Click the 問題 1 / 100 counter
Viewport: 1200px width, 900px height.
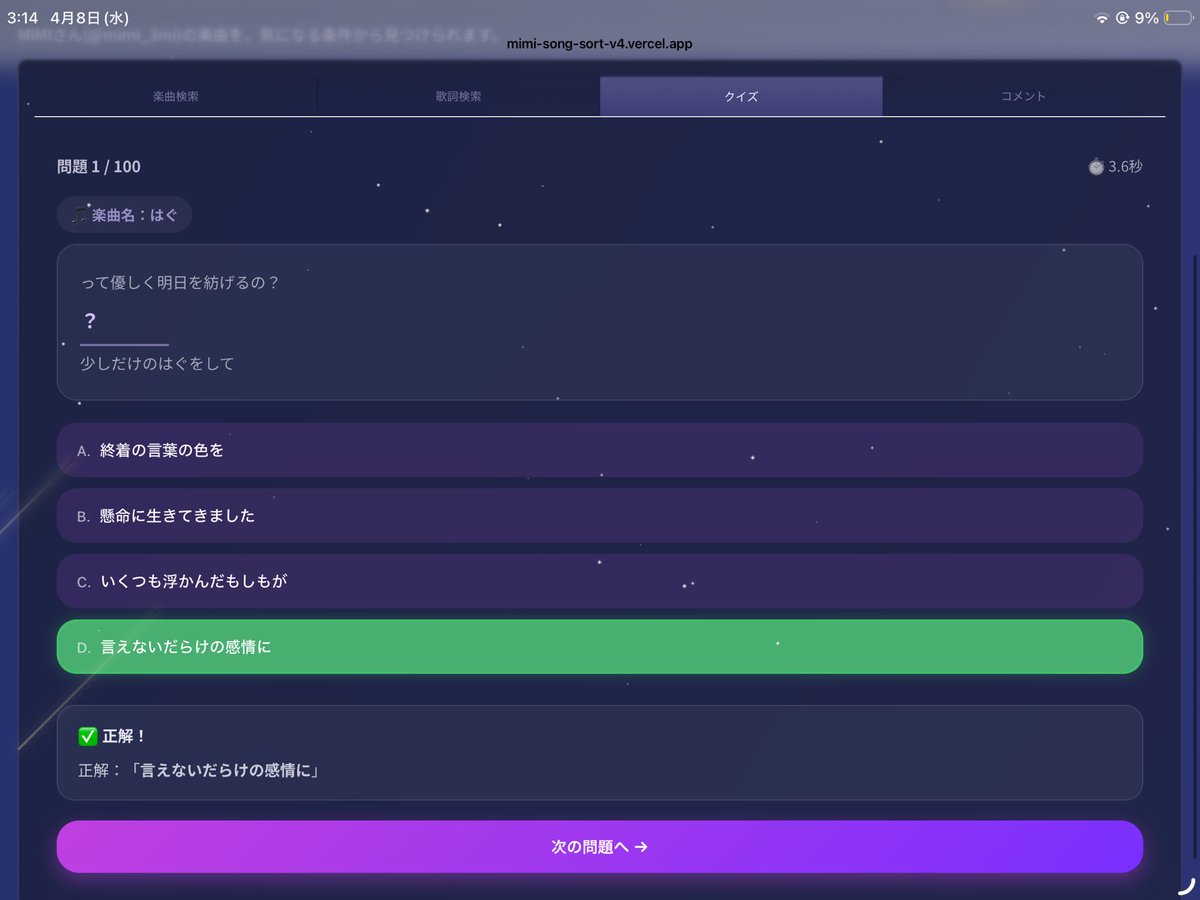pos(99,167)
